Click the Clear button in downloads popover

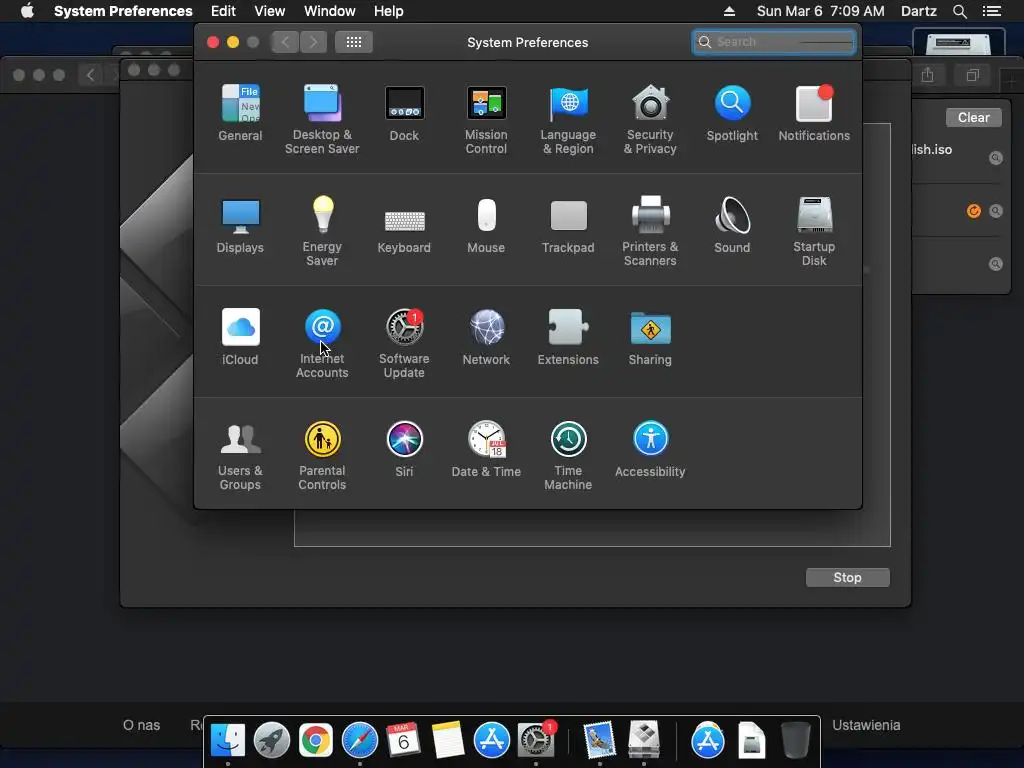pyautogui.click(x=973, y=118)
